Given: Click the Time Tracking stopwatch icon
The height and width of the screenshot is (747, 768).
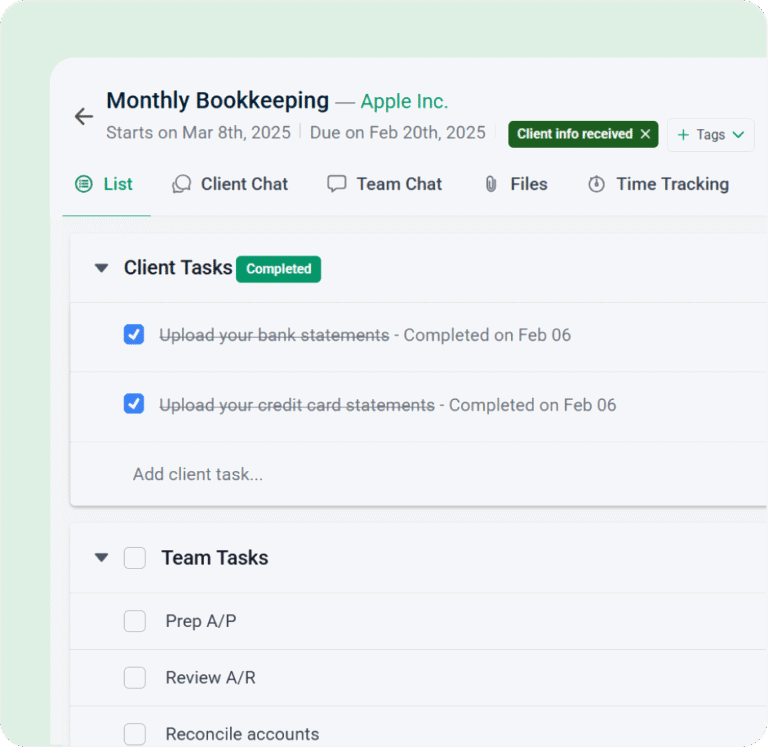Looking at the screenshot, I should [596, 184].
